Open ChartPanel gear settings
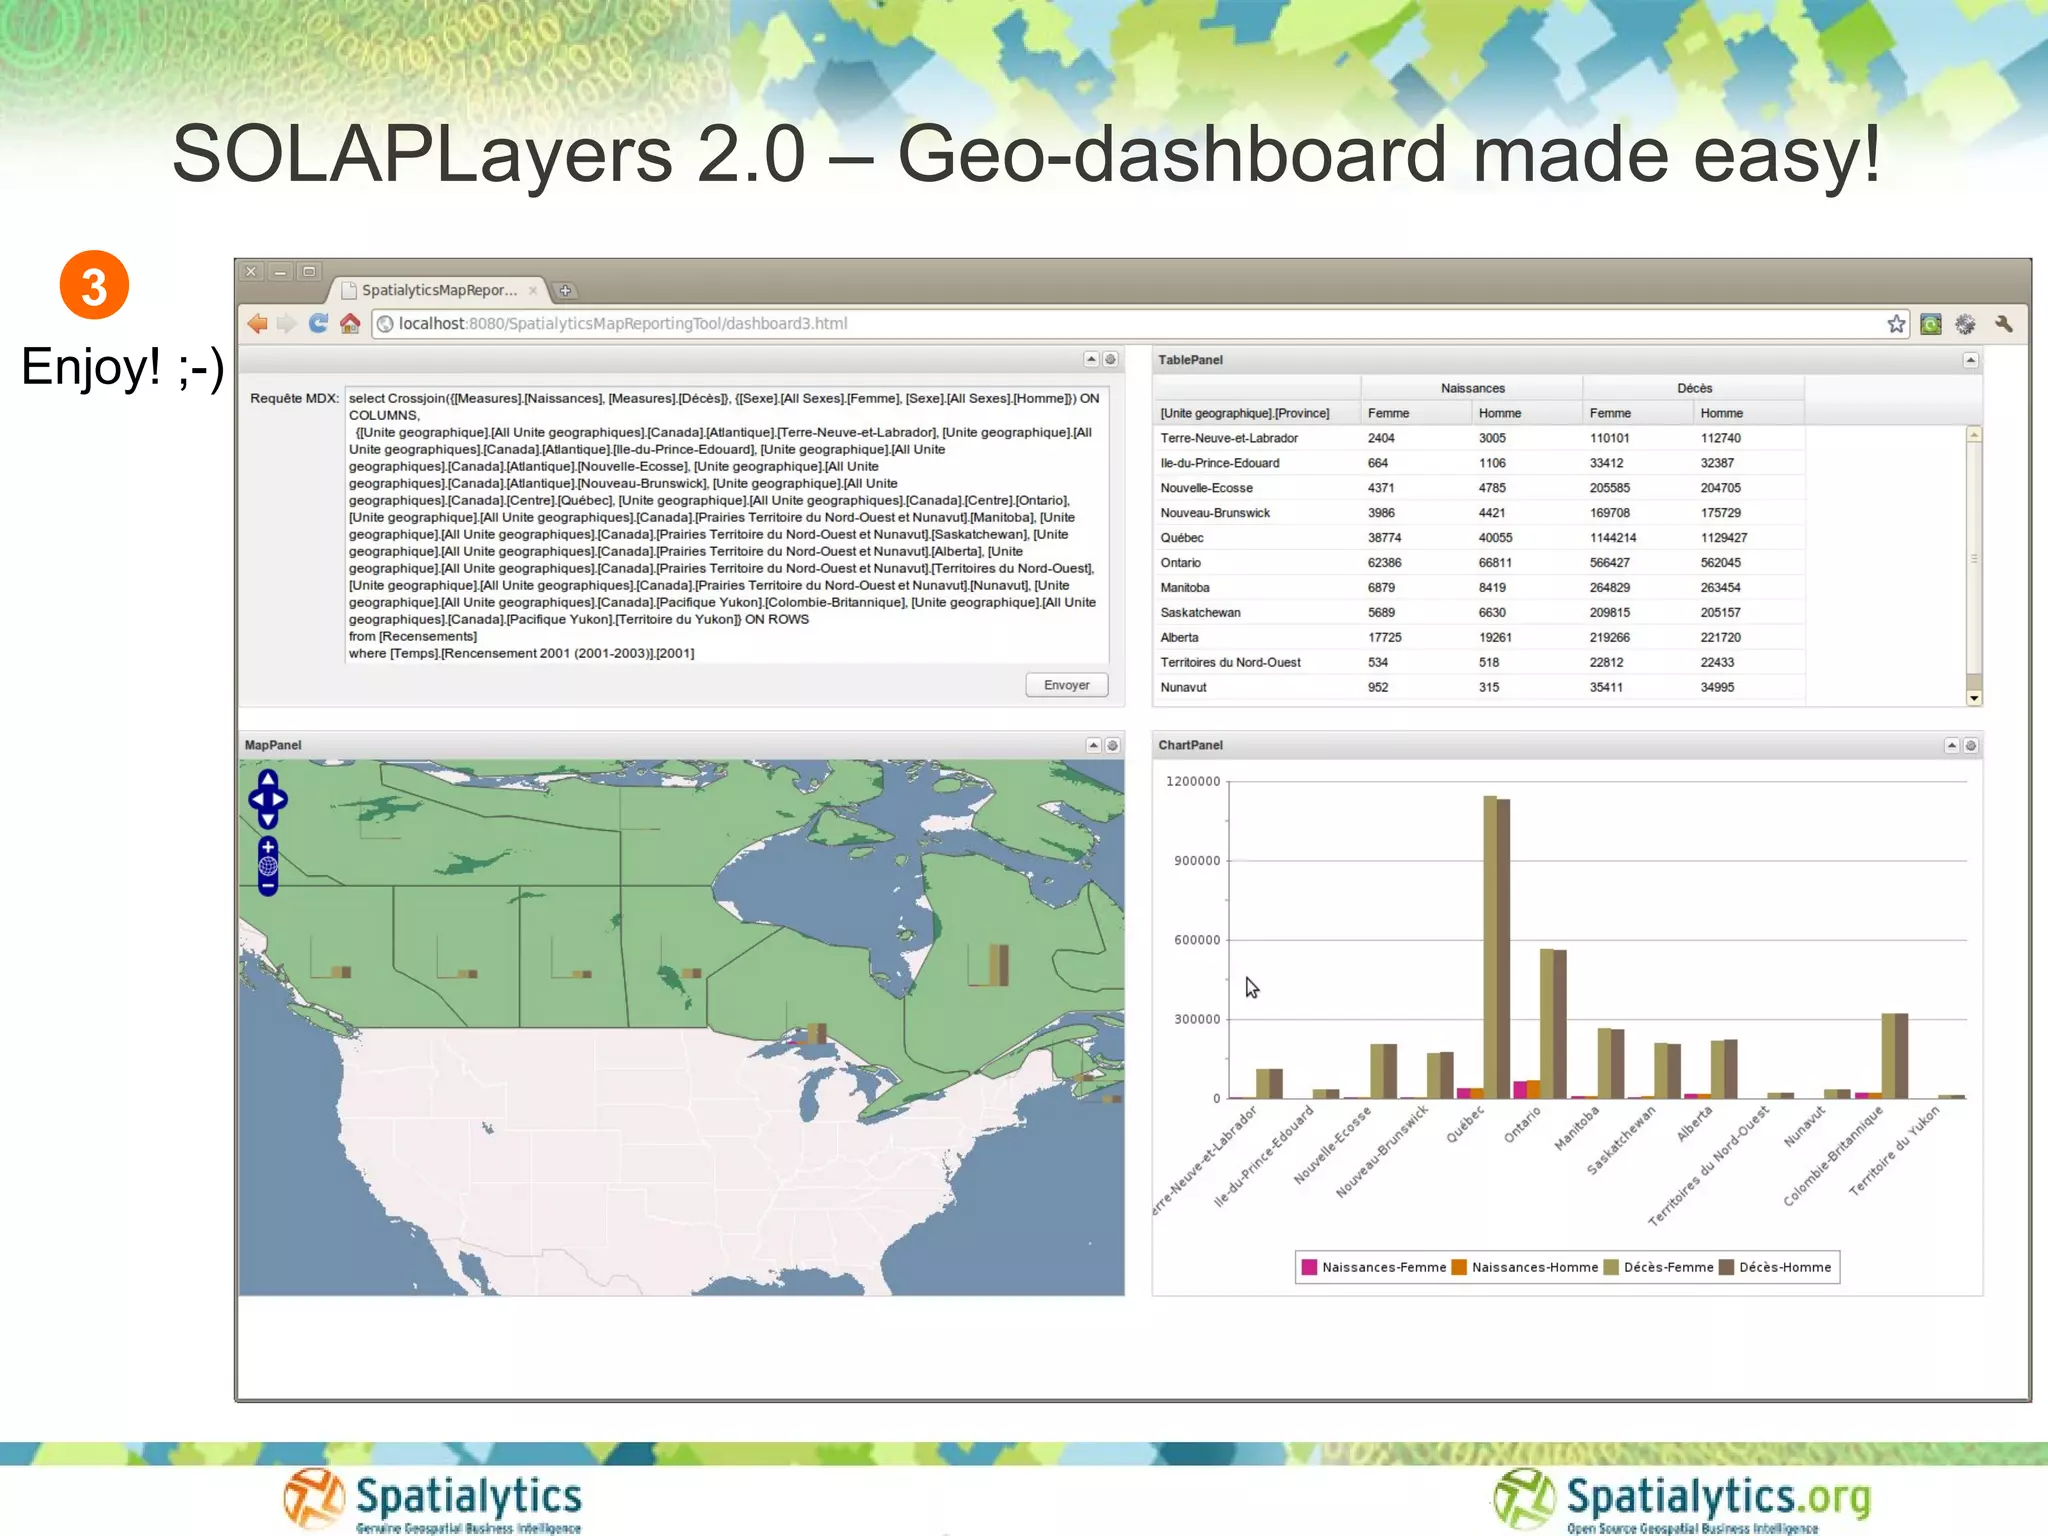 coord(1970,745)
